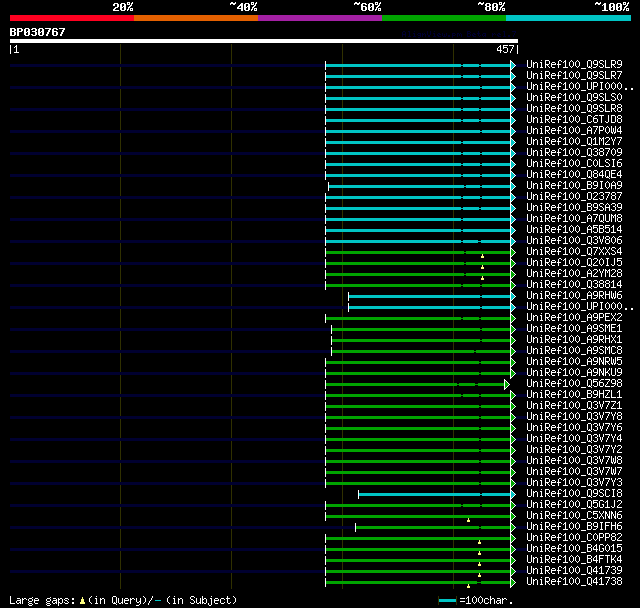Click the red 20% identity legend segment

(x=72, y=18)
